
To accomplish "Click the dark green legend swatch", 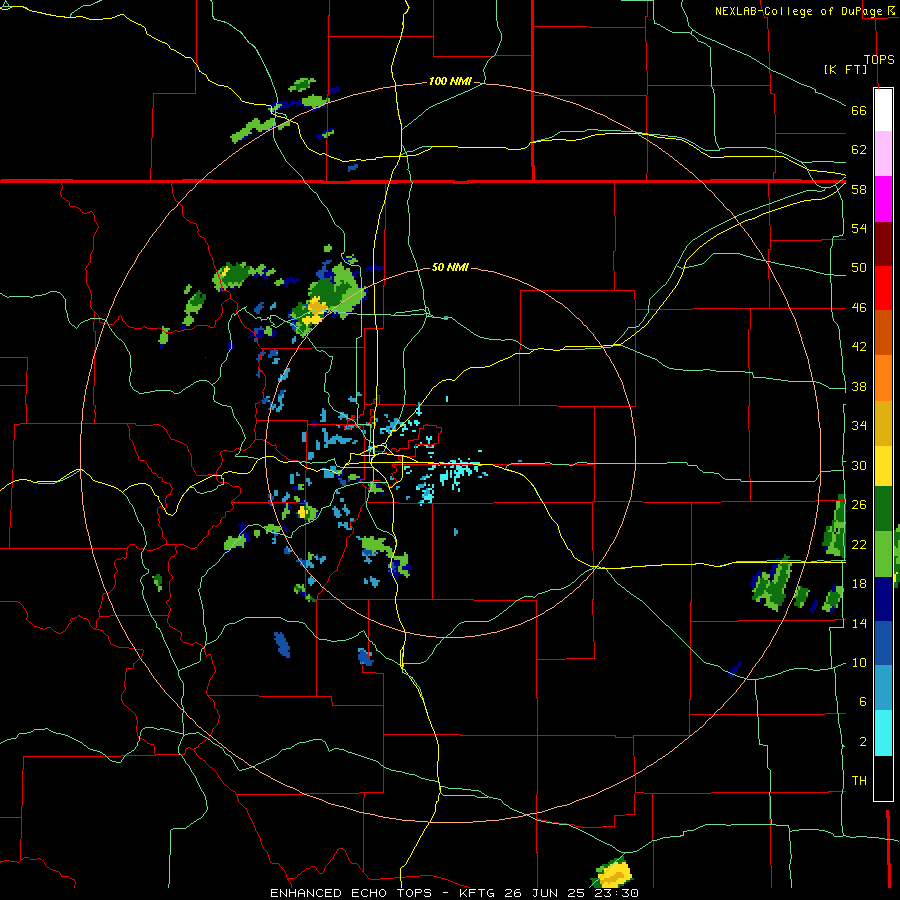I will pos(883,509).
